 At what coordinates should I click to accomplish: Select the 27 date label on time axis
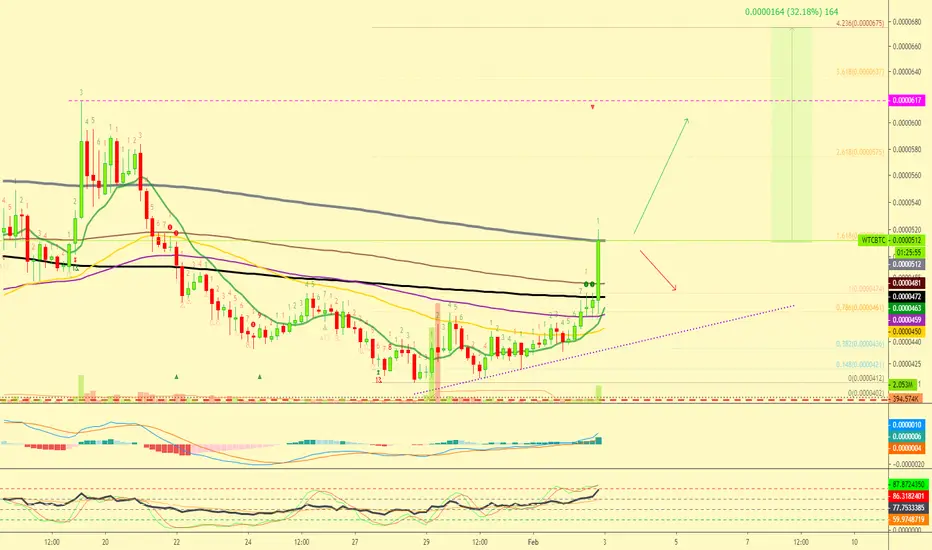point(355,542)
